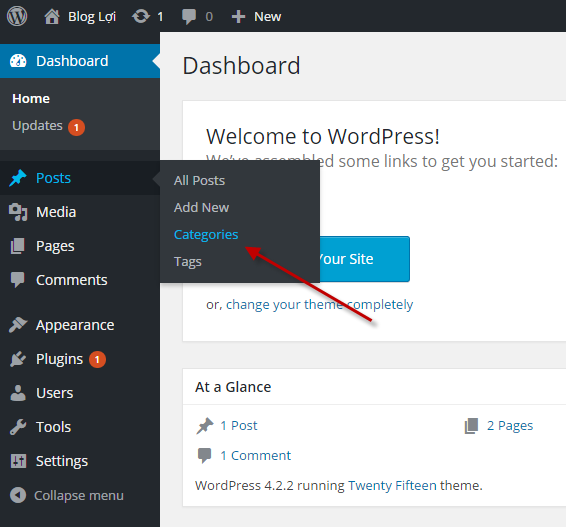
Task: Click the Appearance paintbrush icon
Action: pos(18,325)
